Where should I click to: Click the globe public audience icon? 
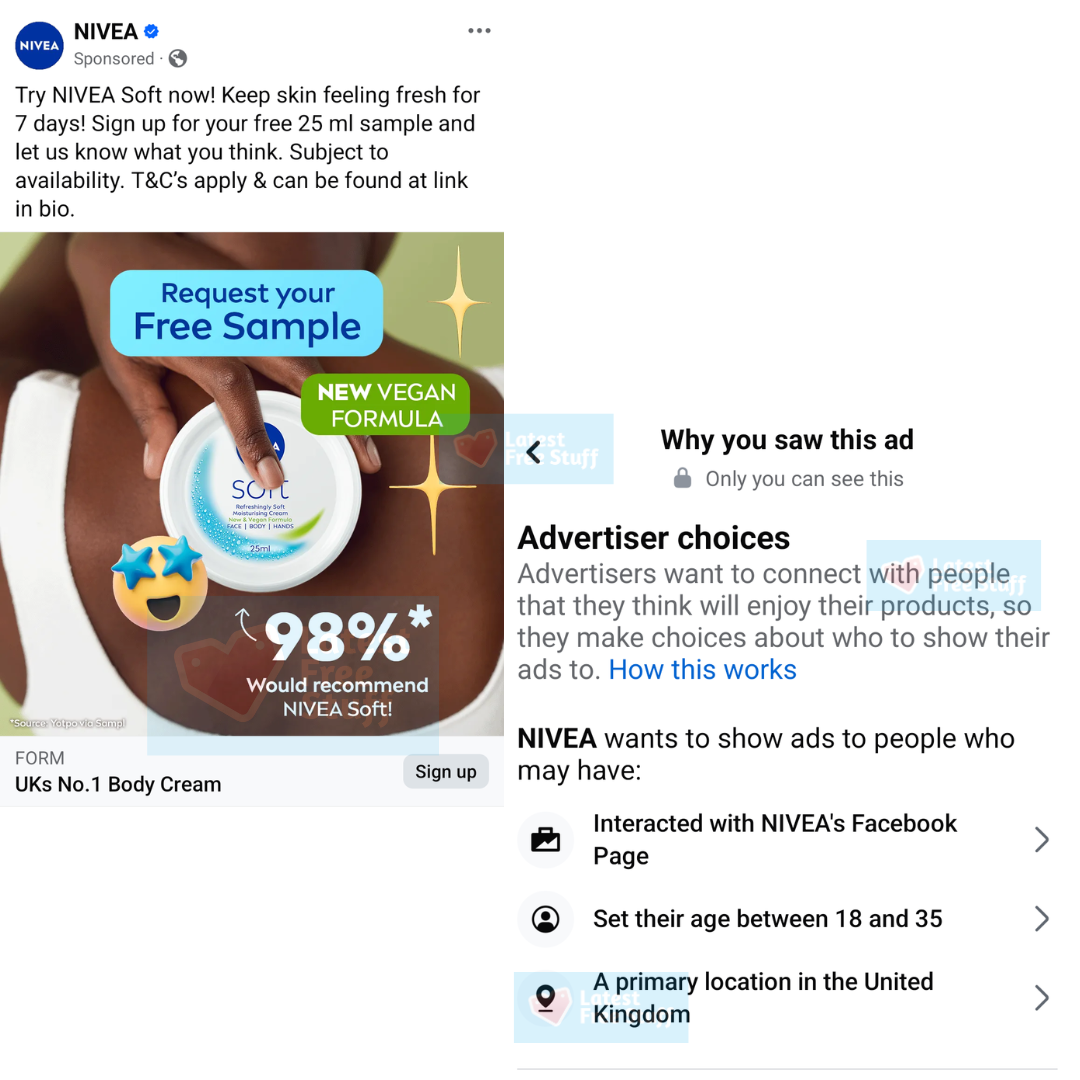(178, 59)
